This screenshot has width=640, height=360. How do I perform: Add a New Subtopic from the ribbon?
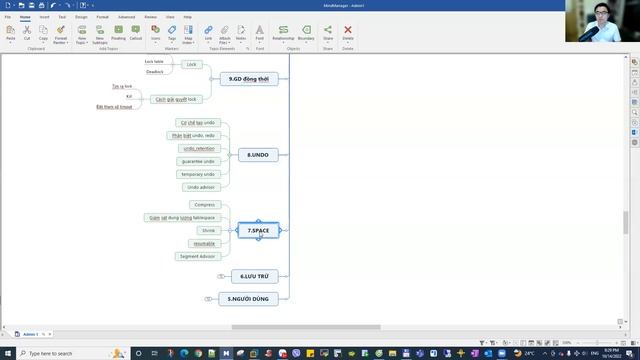pyautogui.click(x=100, y=30)
